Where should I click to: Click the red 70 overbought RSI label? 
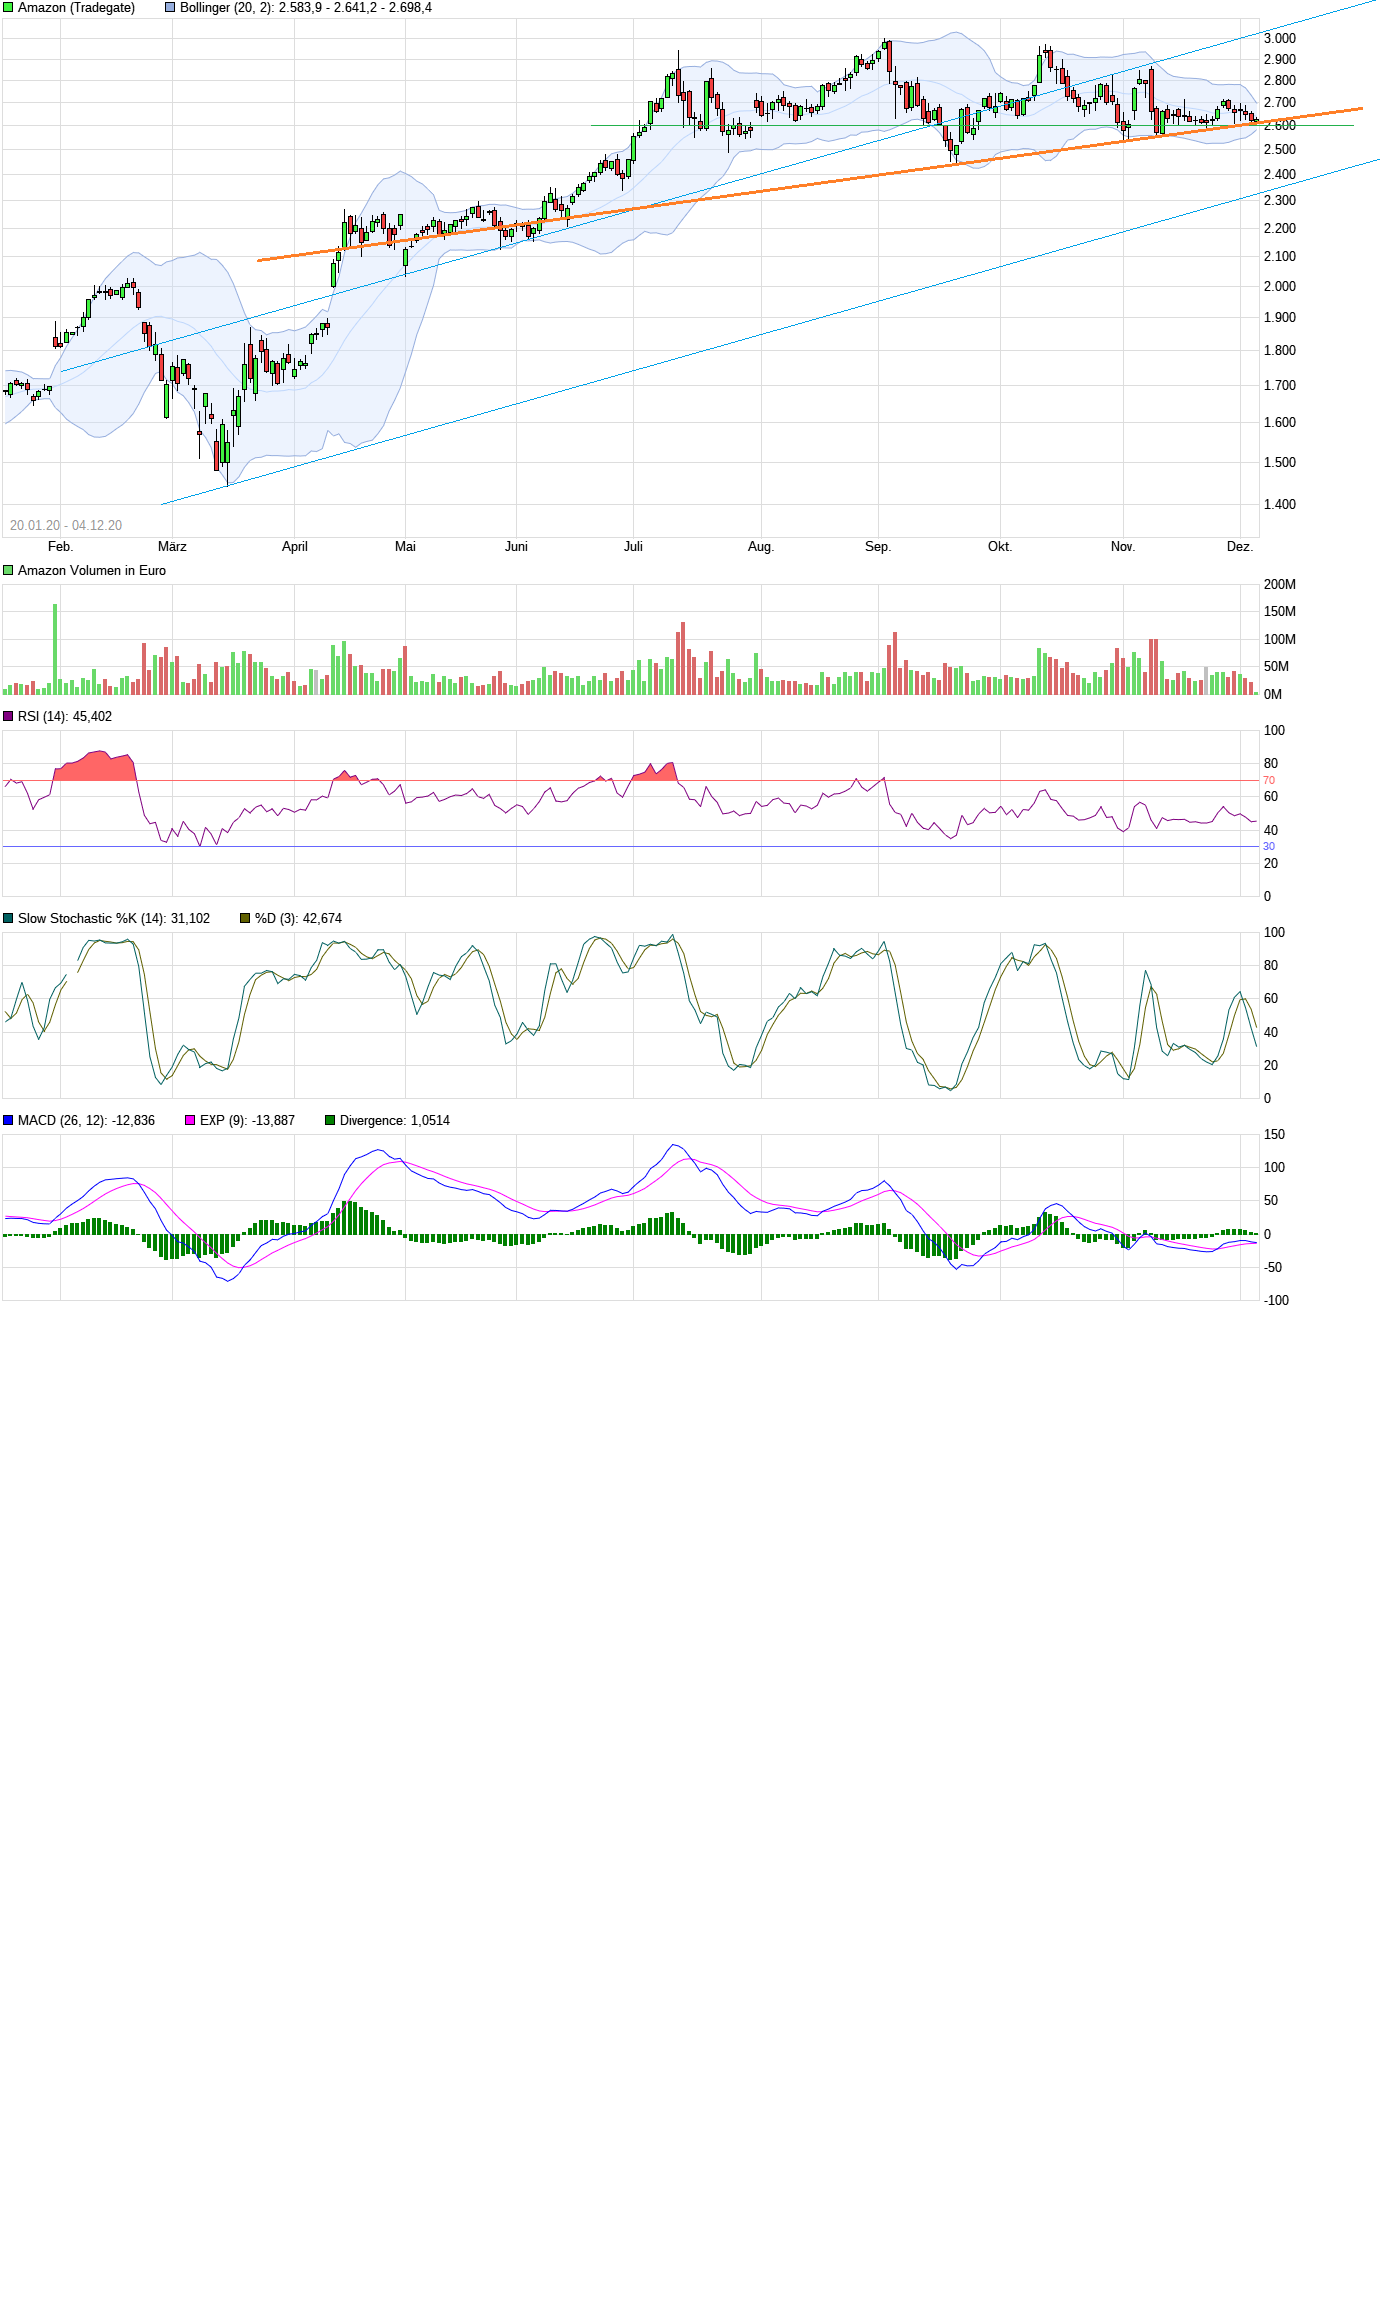(1269, 781)
